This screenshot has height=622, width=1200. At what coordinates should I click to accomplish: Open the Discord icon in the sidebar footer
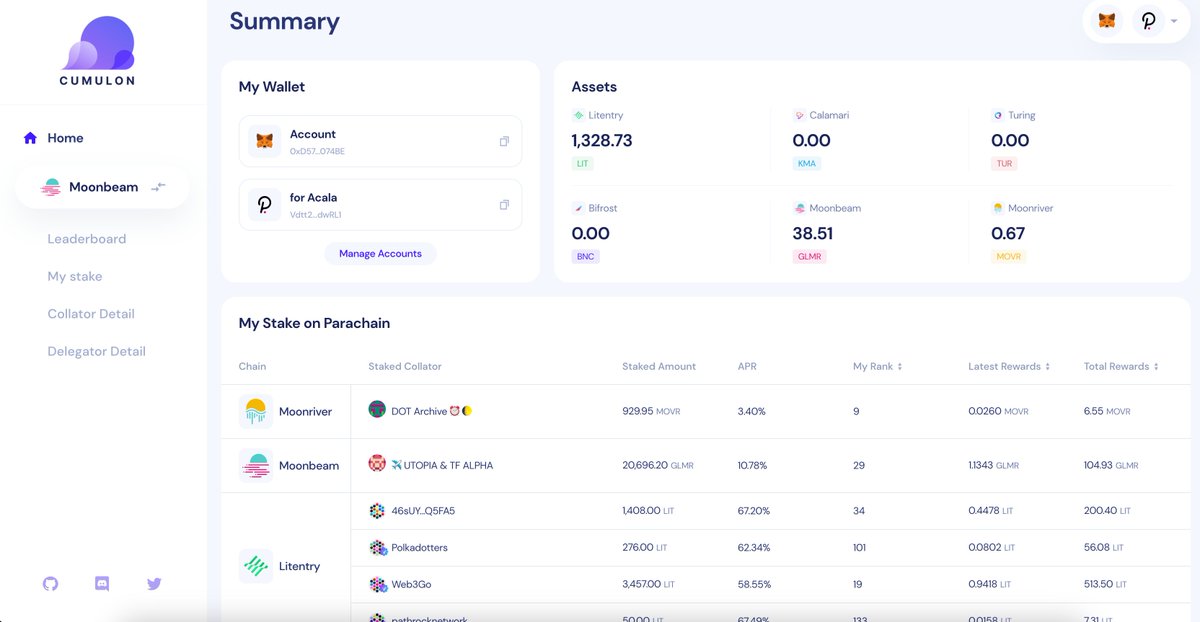pos(101,583)
